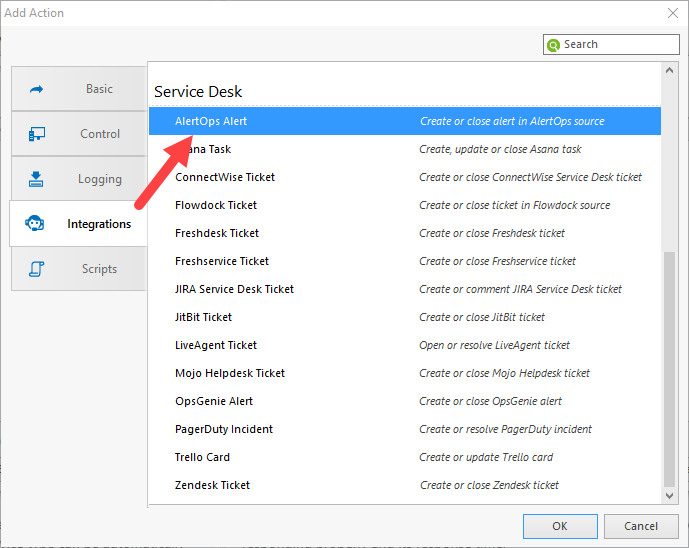The height and width of the screenshot is (548, 689).
Task: Click 'Create or close JitBit ticket' description
Action: pos(482,317)
